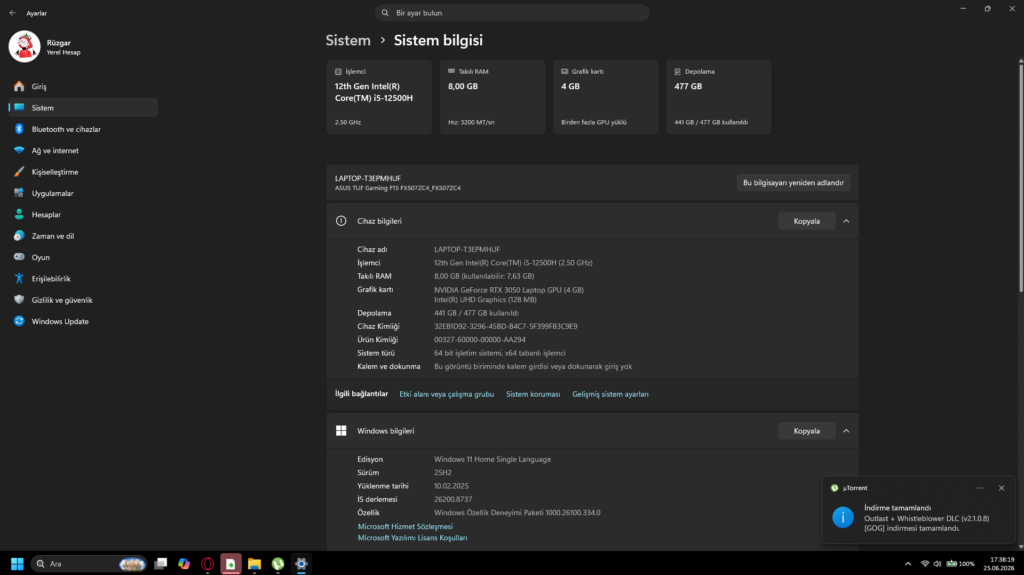This screenshot has height=575, width=1024.
Task: Select the Sistem item in sidebar
Action: coord(83,108)
